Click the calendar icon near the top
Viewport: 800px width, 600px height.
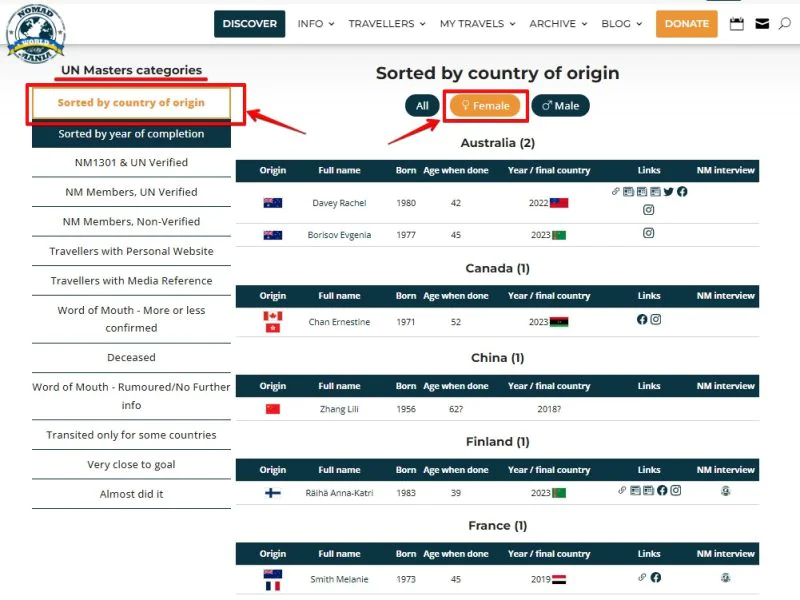[x=737, y=23]
